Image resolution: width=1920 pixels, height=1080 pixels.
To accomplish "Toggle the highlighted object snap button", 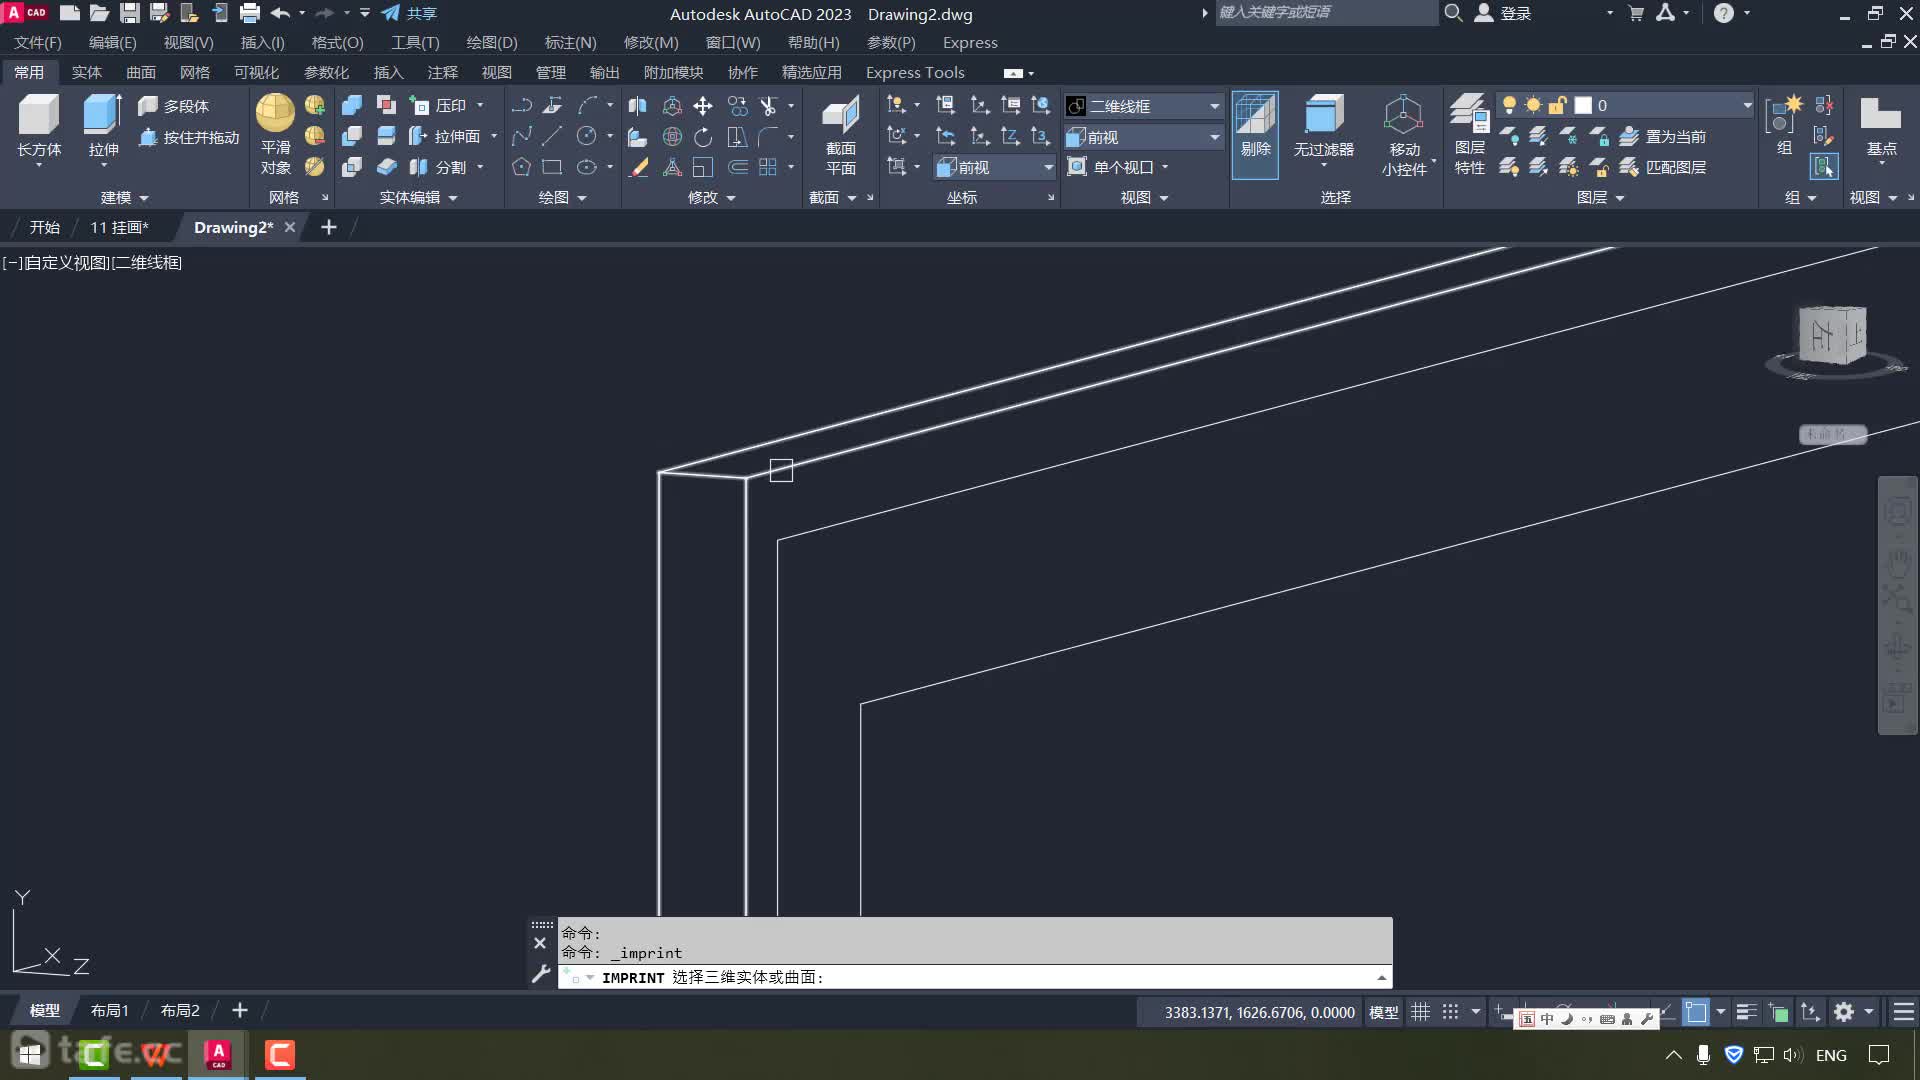I will [x=1696, y=1012].
